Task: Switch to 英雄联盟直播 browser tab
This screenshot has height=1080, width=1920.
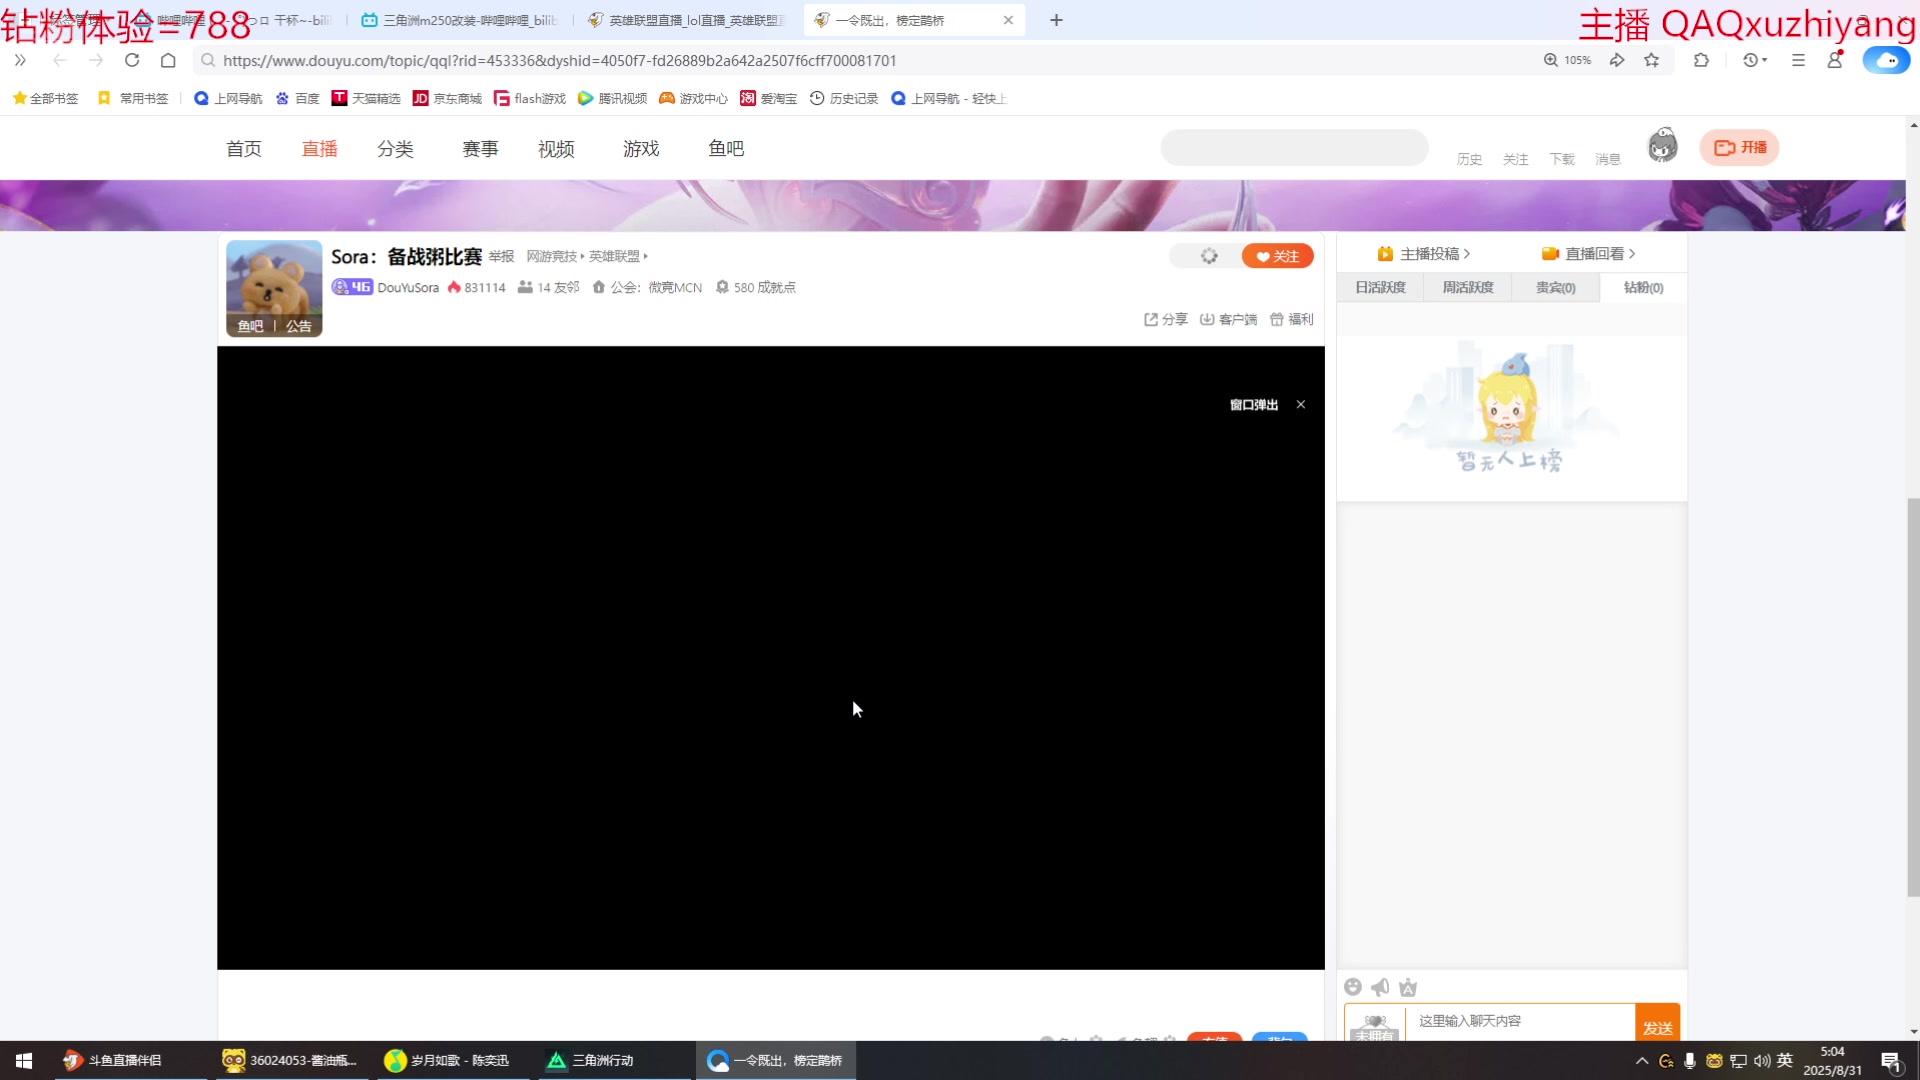Action: pos(688,20)
